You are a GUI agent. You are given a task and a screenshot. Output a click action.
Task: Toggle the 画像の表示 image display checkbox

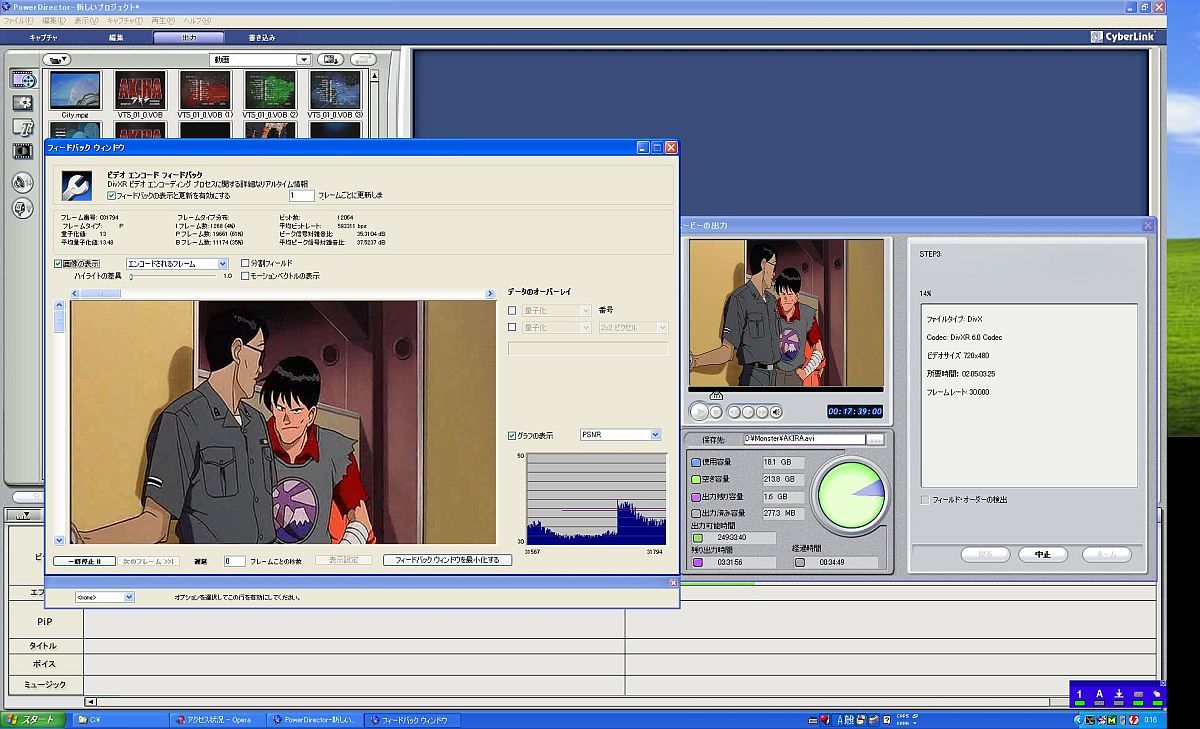pos(59,264)
